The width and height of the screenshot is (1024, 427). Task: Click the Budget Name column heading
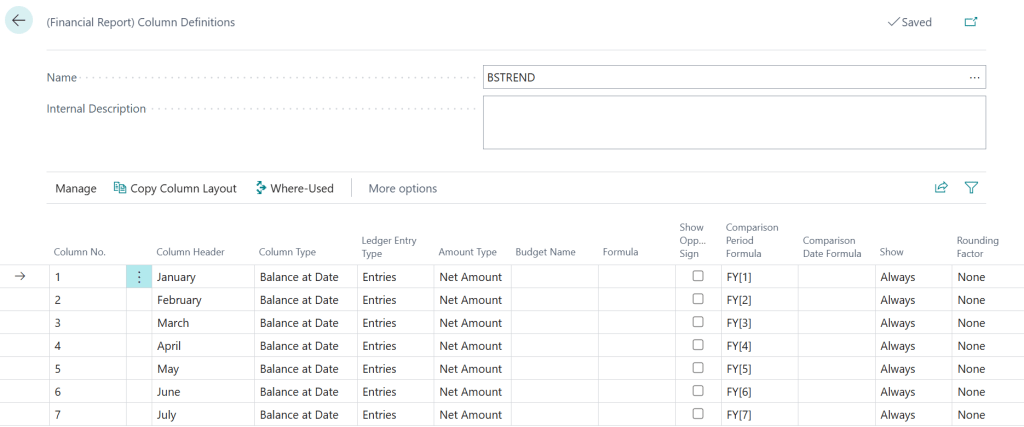(x=545, y=252)
